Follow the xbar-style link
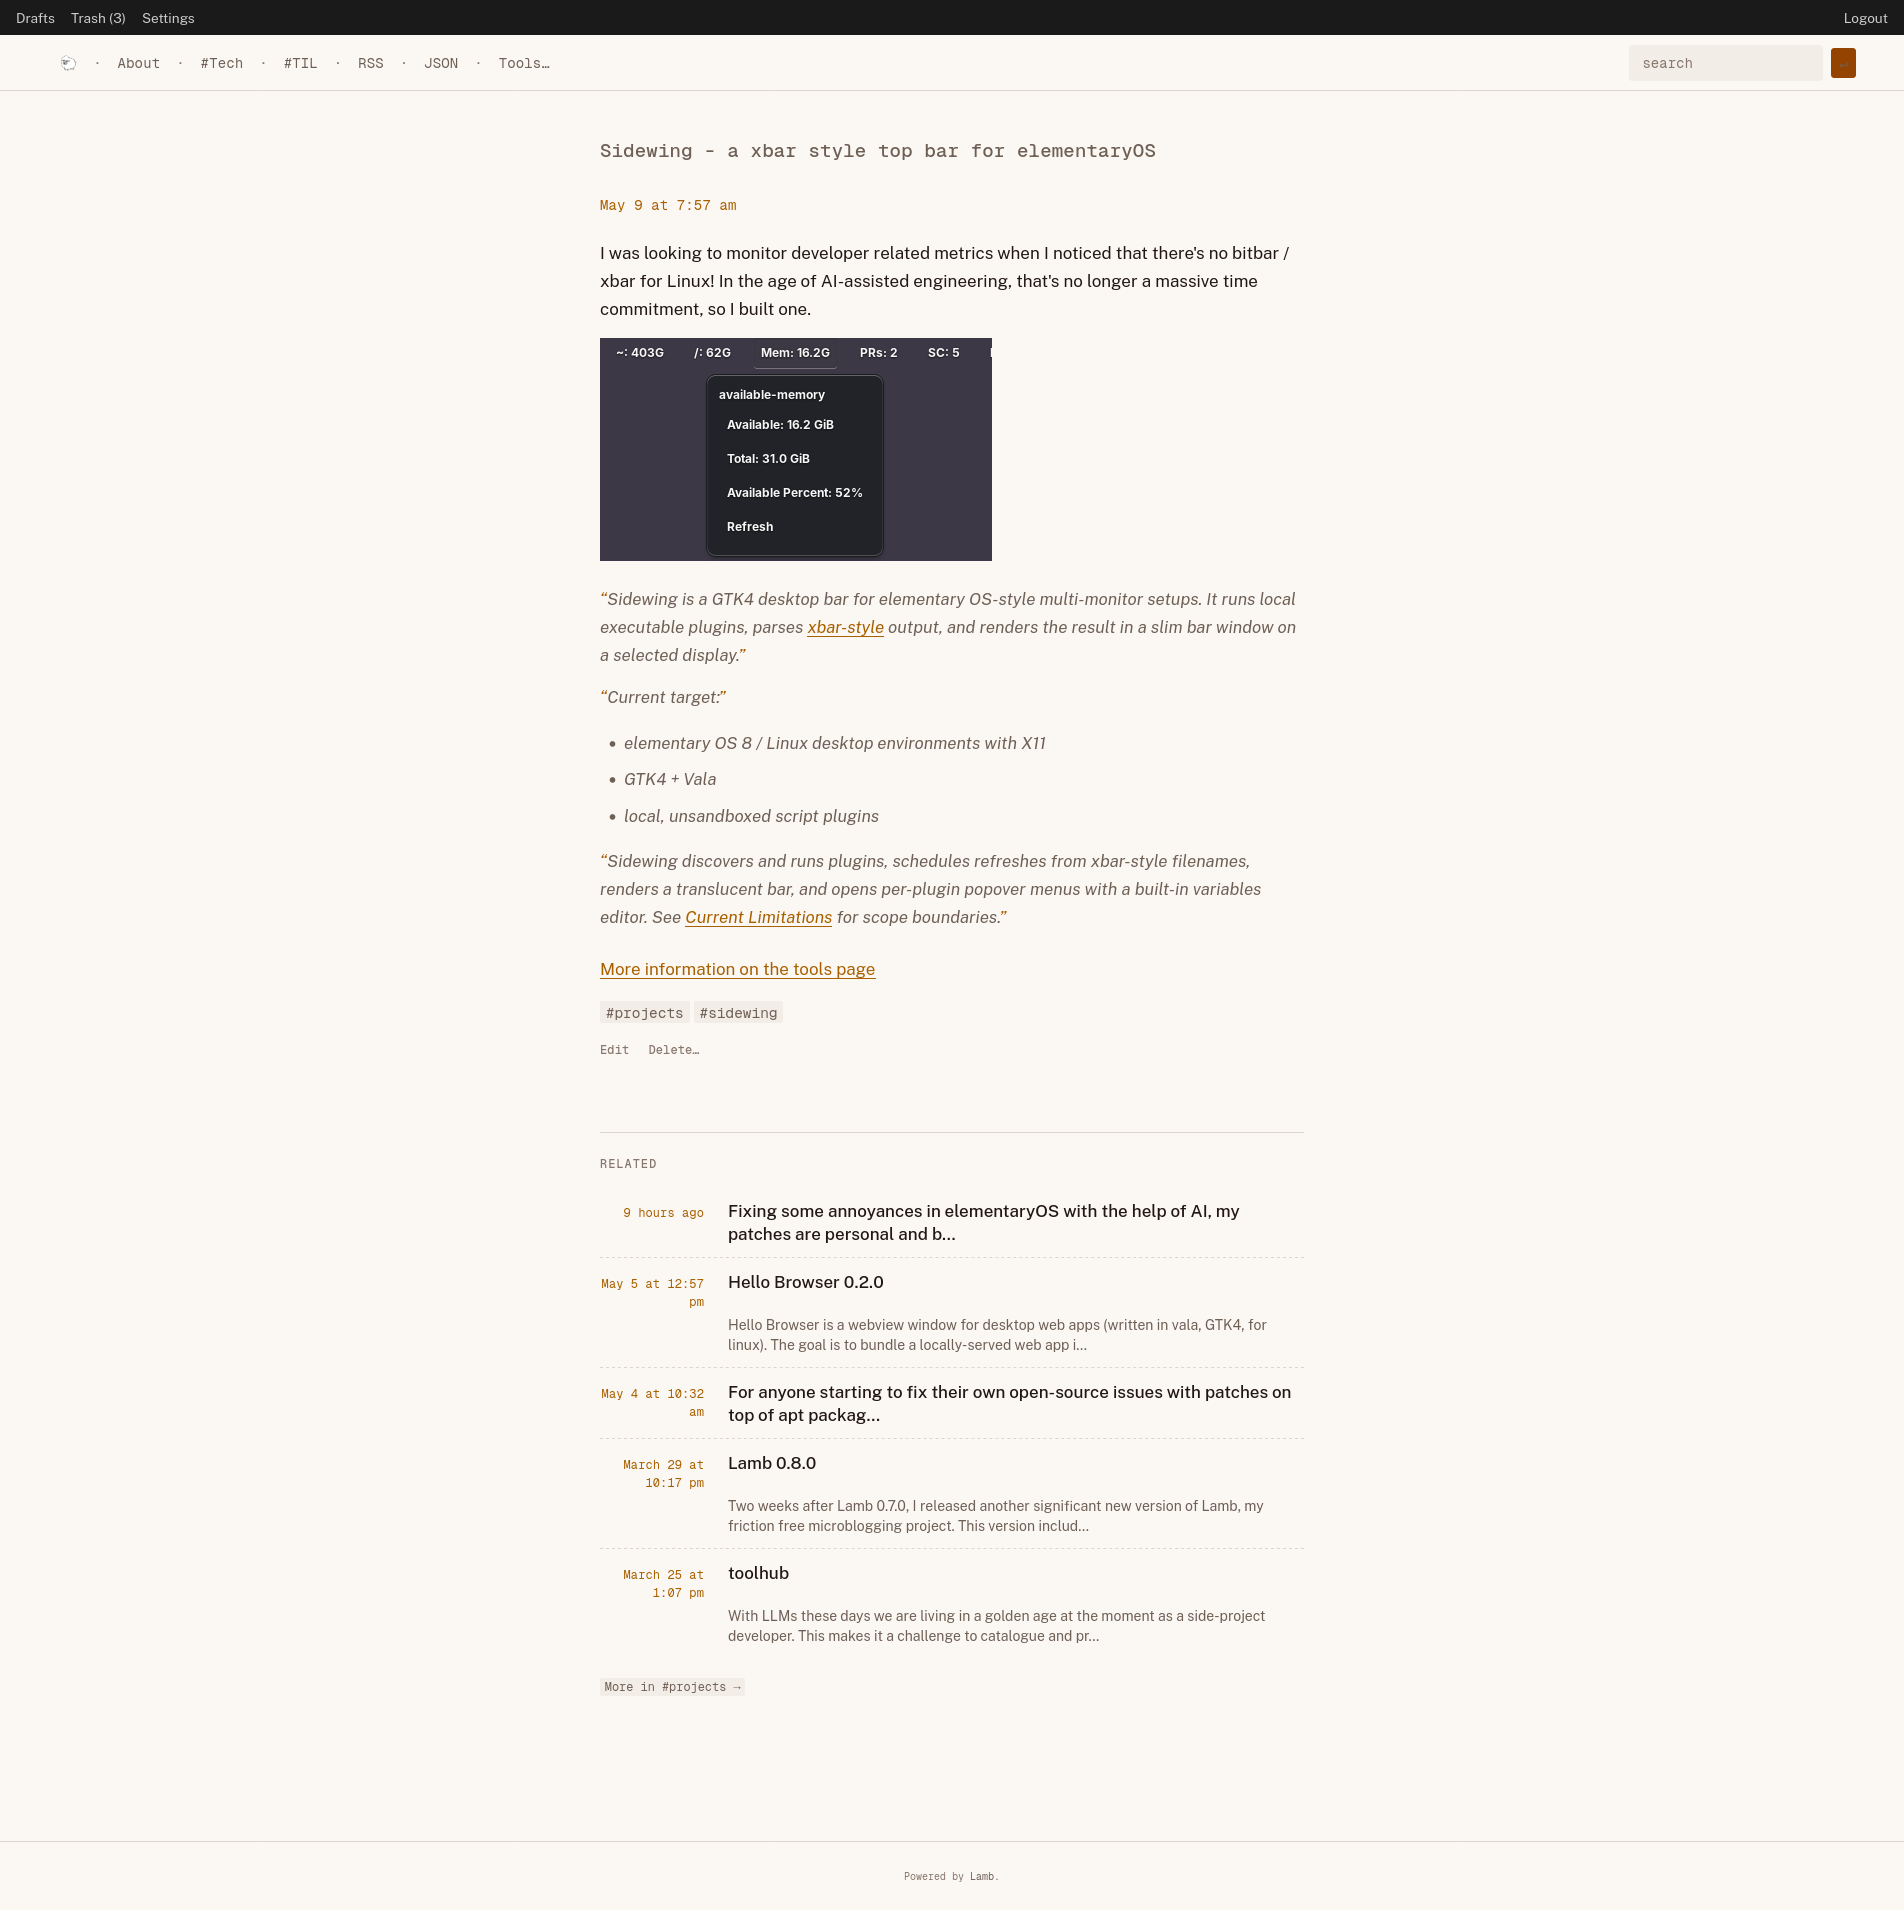The height and width of the screenshot is (1910, 1904). [845, 627]
